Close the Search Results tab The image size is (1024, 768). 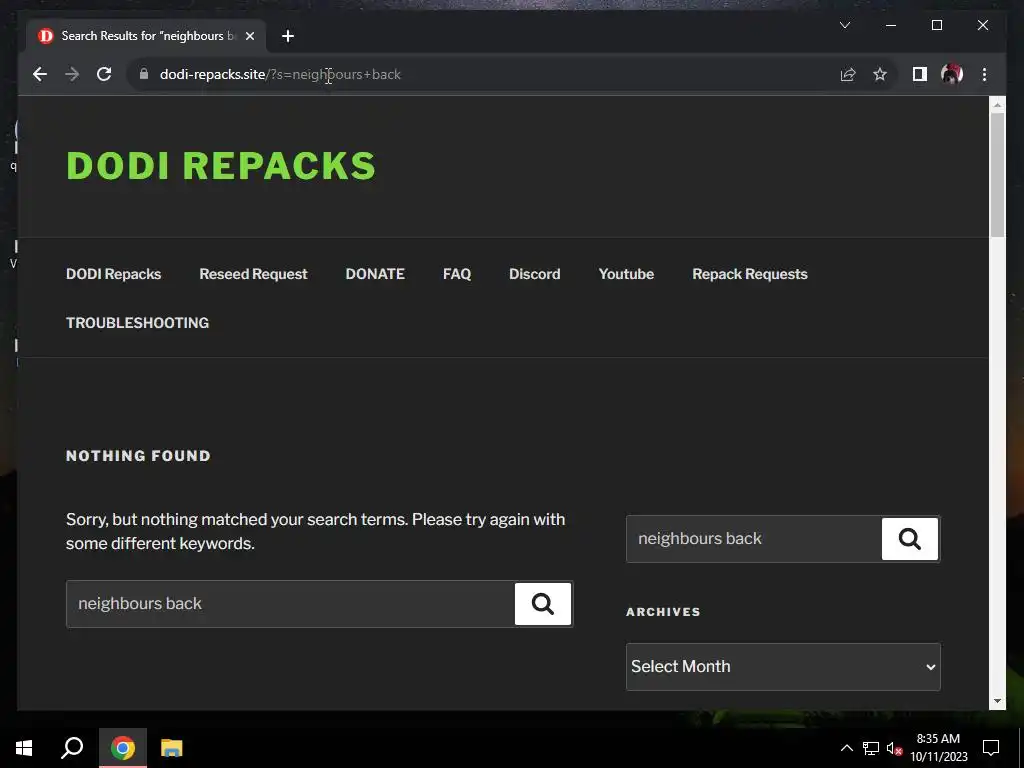tap(249, 36)
